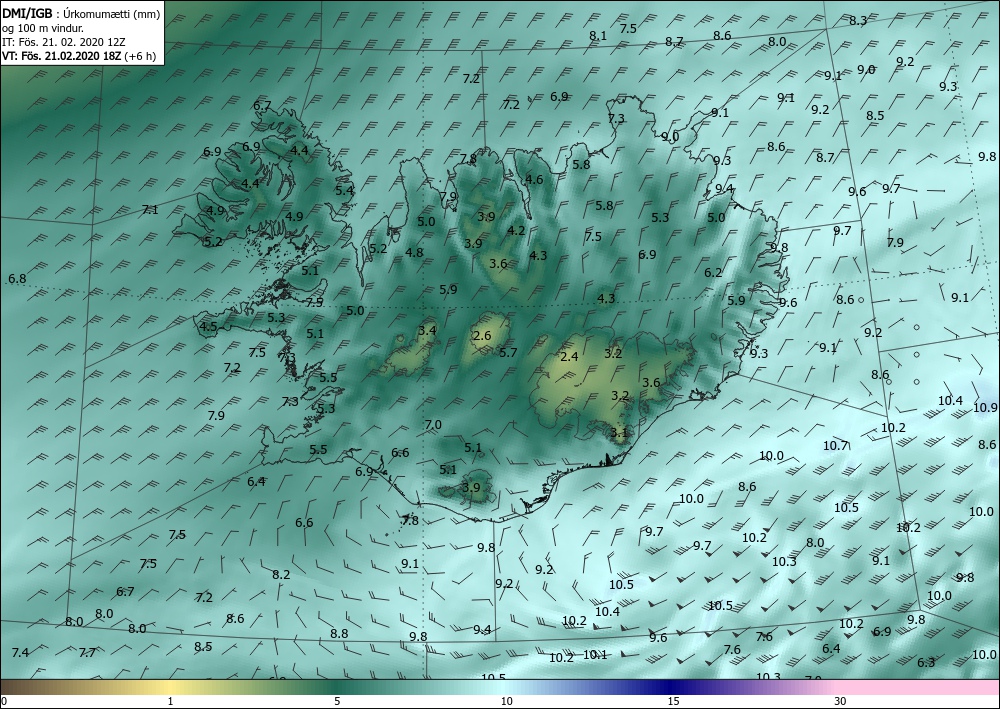Click the 10.9 value at the right edge
This screenshot has width=1000, height=709.
(x=985, y=407)
